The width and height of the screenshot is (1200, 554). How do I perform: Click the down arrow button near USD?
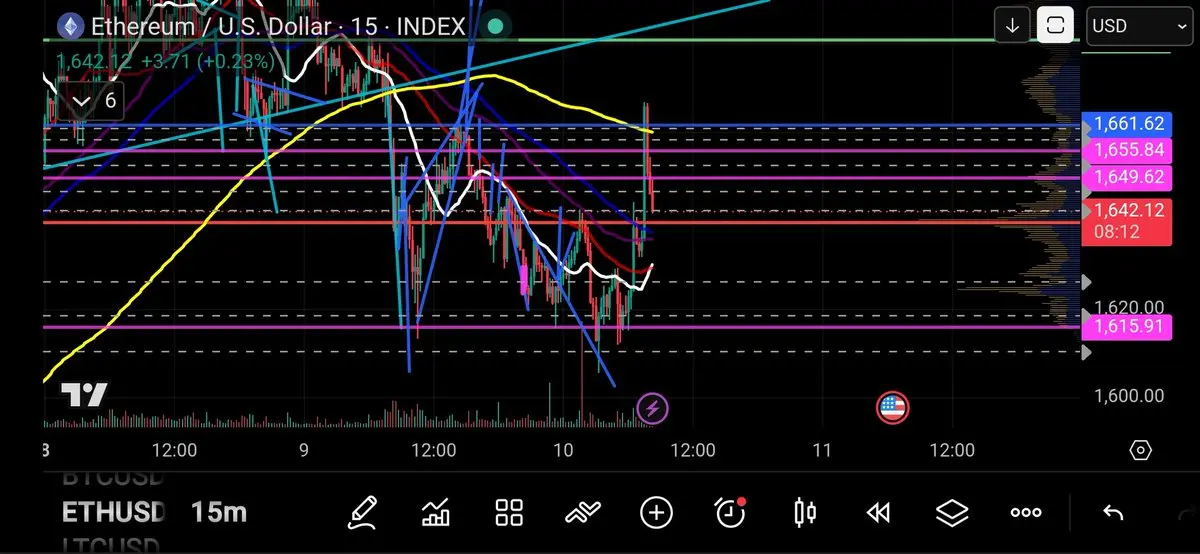tap(1012, 26)
